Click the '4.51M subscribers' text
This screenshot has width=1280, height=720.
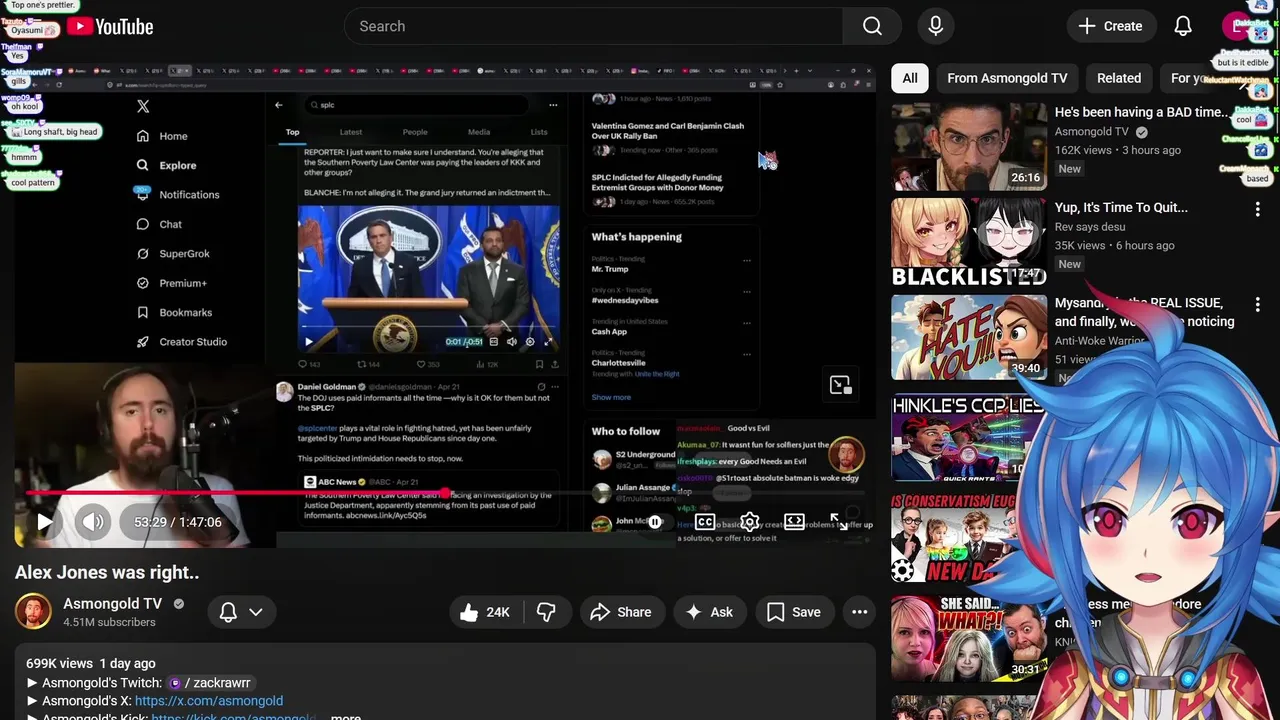pyautogui.click(x=109, y=622)
